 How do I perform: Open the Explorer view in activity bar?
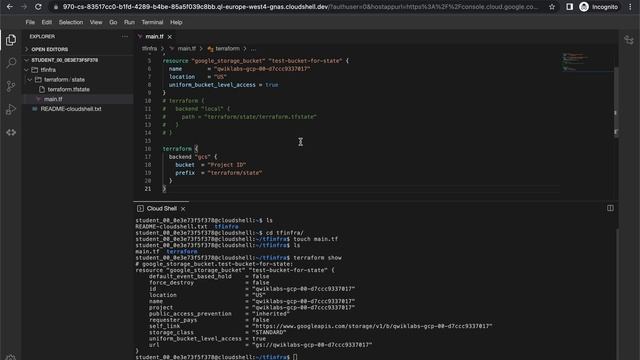pos(11,40)
